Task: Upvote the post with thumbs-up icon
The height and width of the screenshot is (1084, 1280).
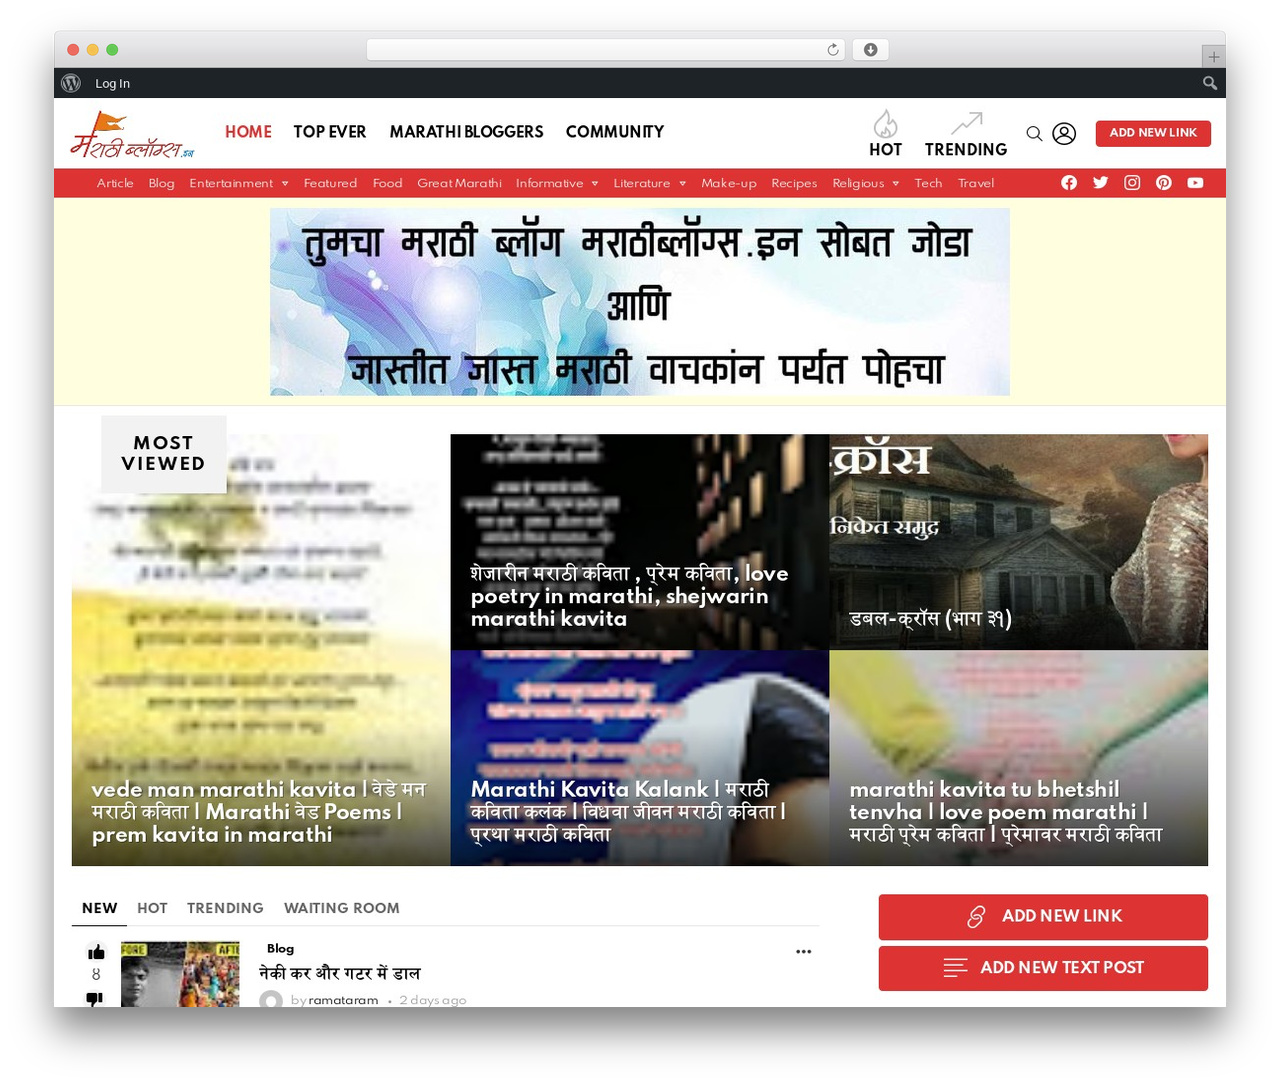Action: click(x=96, y=952)
